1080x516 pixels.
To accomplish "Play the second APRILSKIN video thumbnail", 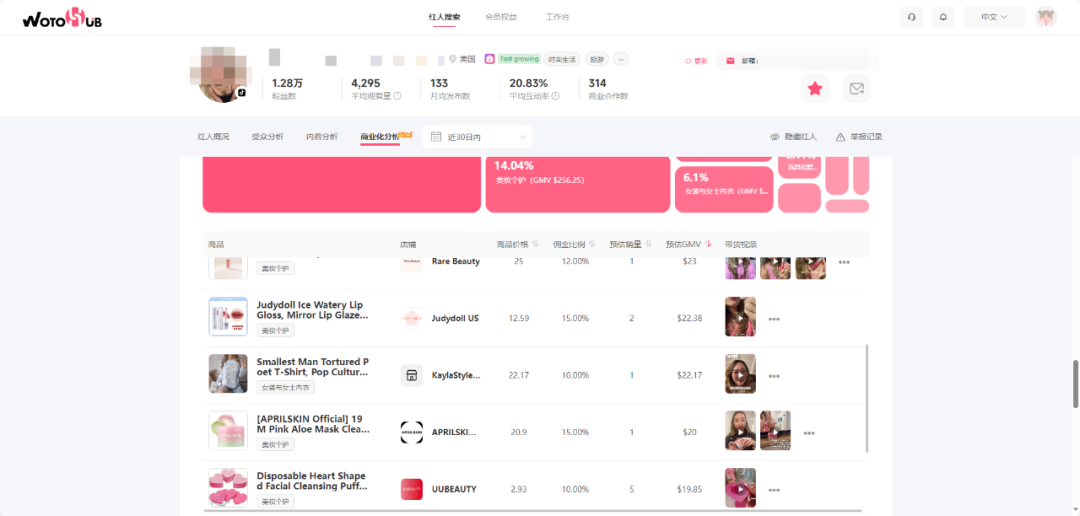I will [x=776, y=431].
